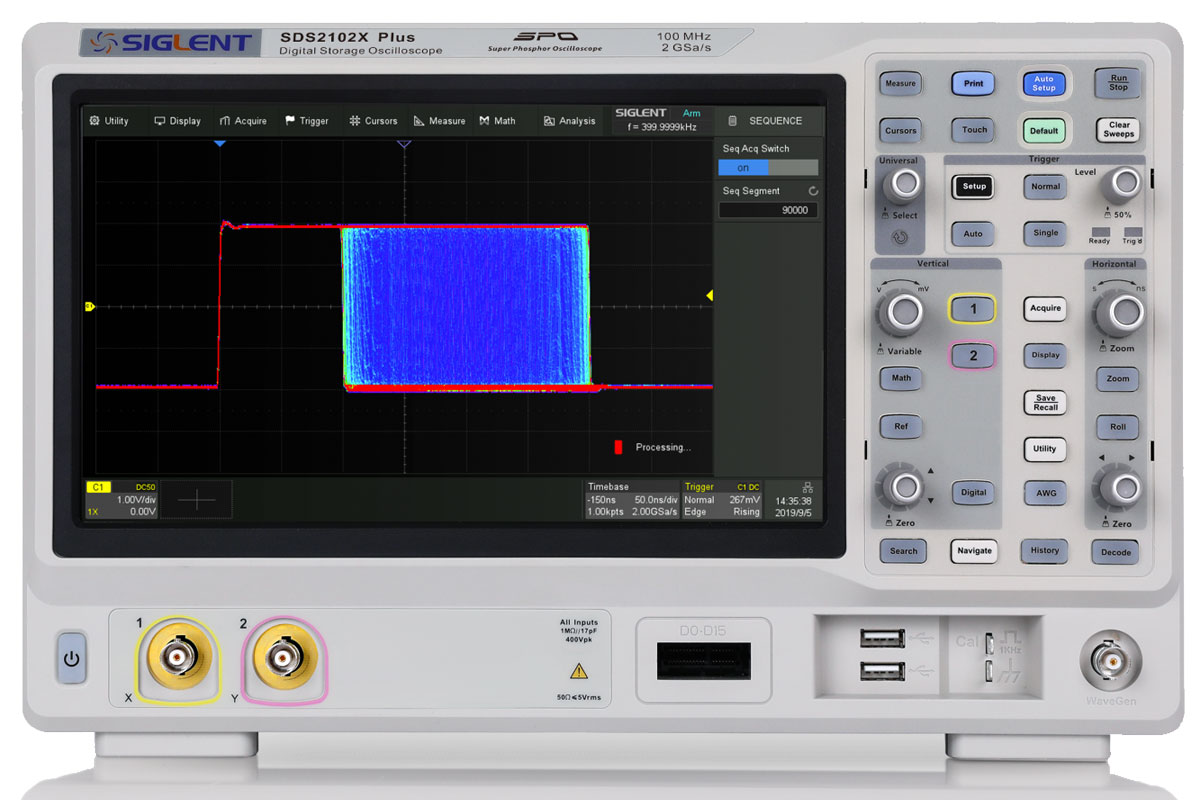Push the Universal Select knob
Image resolution: width=1200 pixels, height=800 pixels.
(x=905, y=184)
